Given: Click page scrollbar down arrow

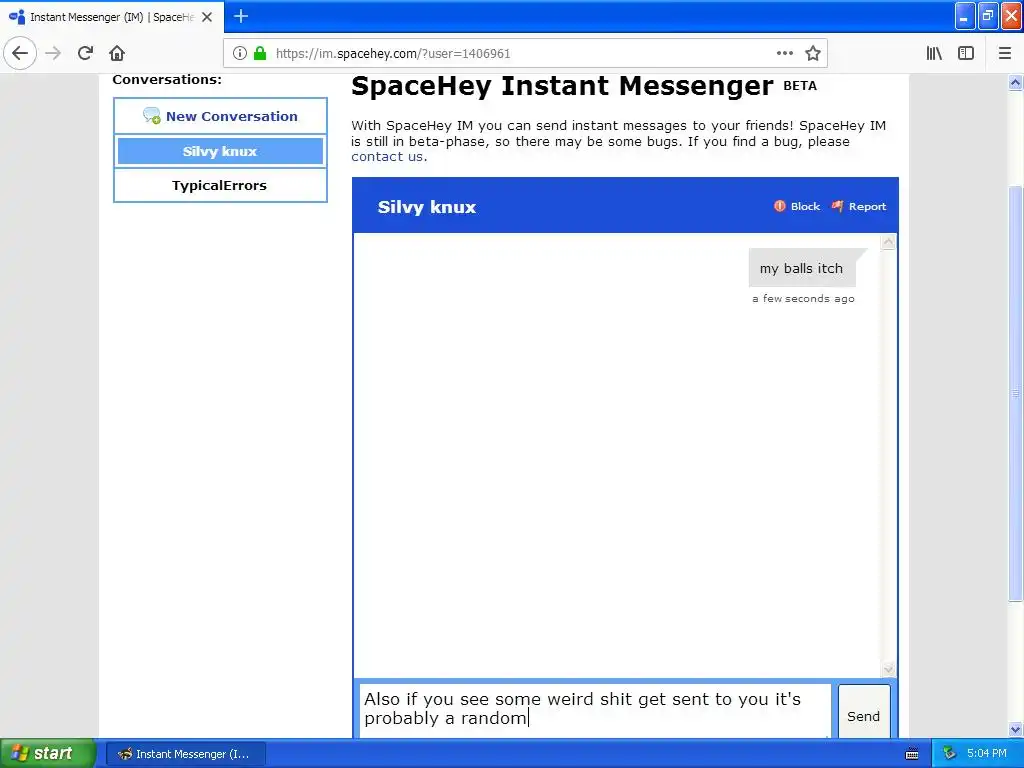Looking at the screenshot, I should [x=1016, y=729].
